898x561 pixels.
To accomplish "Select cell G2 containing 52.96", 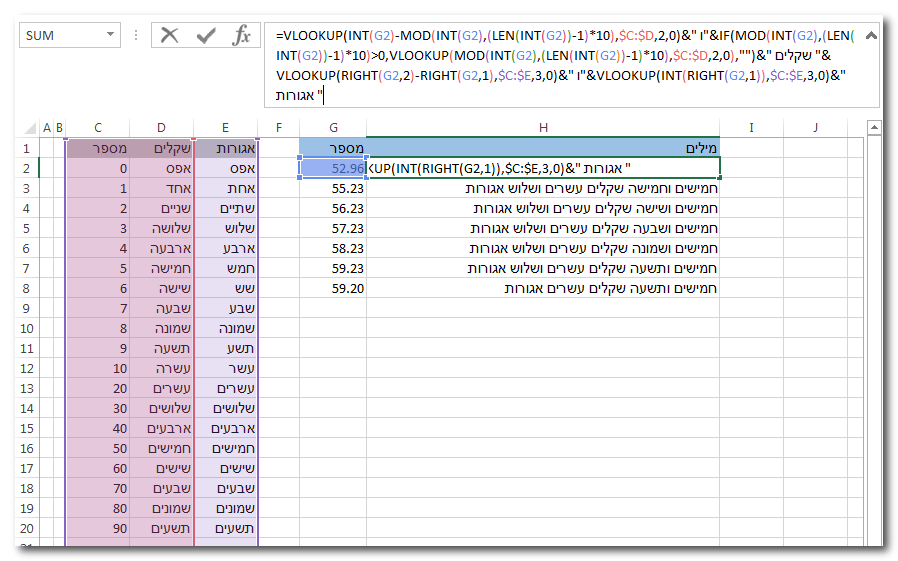I will click(333, 168).
